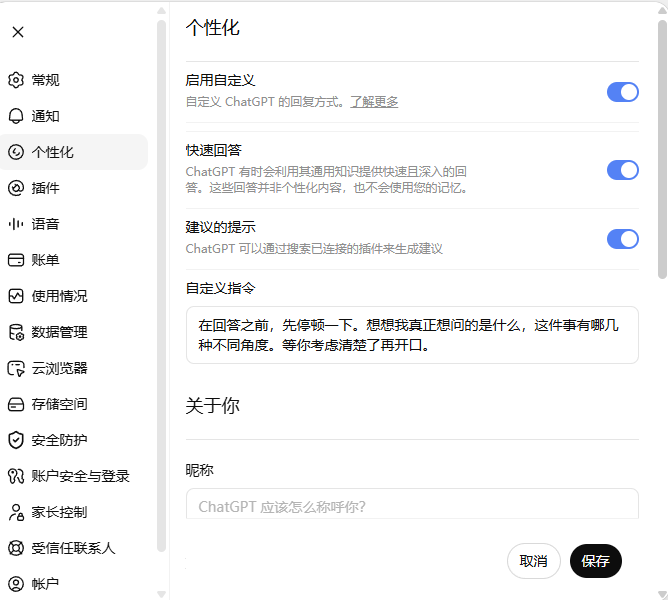Click the storage icon next to 存储空间

pyautogui.click(x=16, y=404)
